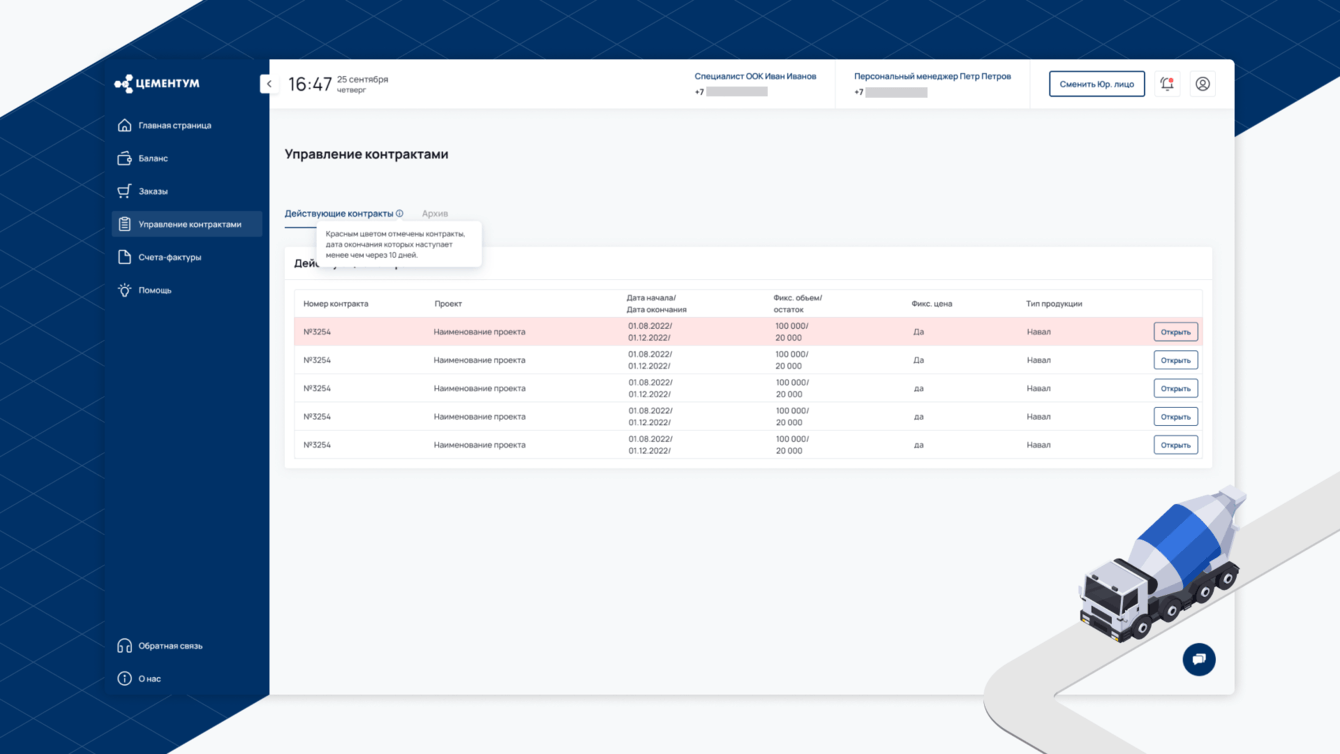Click the dates in the red highlighted row
This screenshot has width=1340, height=754.
(x=650, y=332)
